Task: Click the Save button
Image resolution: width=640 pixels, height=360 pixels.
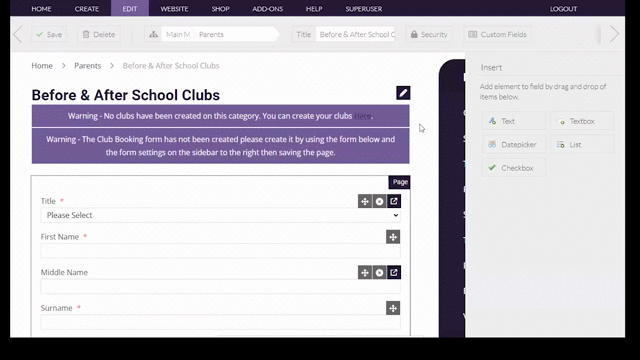Action: (x=49, y=35)
